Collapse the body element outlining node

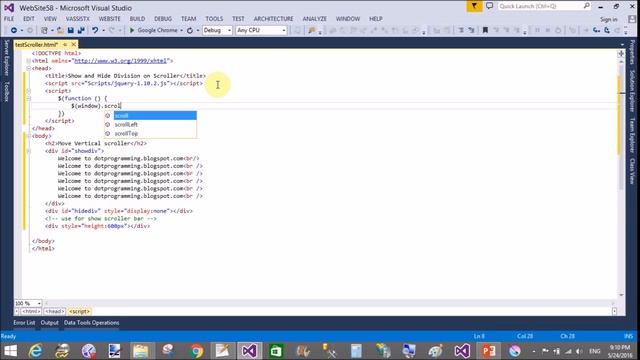pyautogui.click(x=28, y=136)
